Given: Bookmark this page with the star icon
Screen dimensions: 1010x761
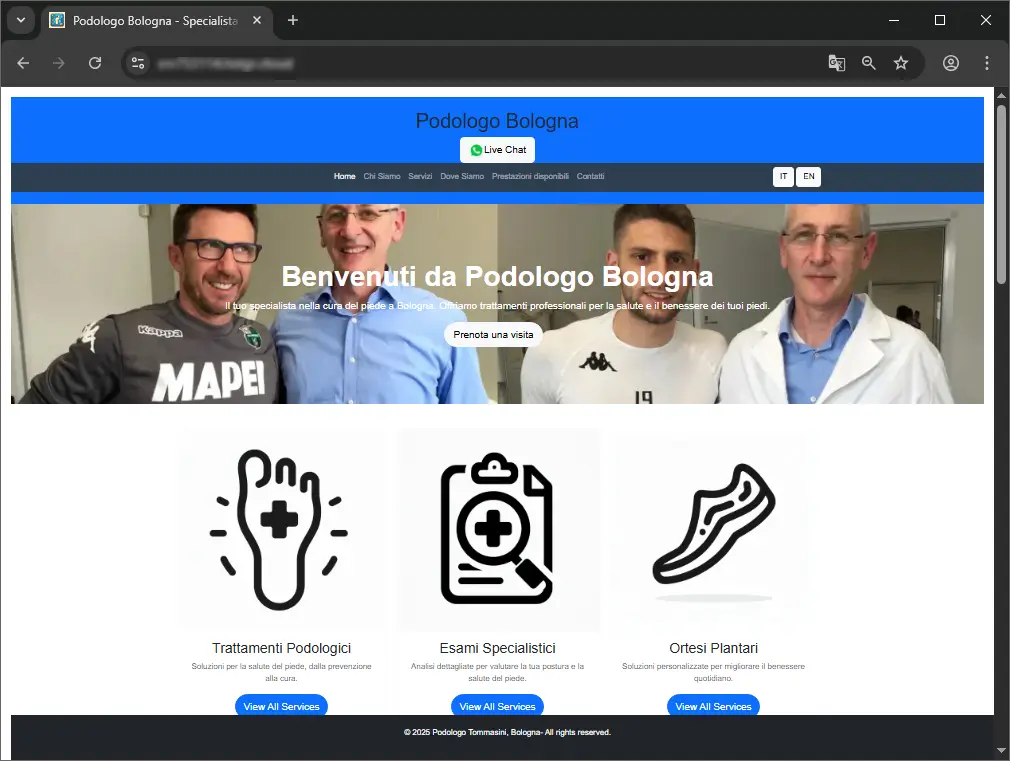Looking at the screenshot, I should [x=901, y=63].
